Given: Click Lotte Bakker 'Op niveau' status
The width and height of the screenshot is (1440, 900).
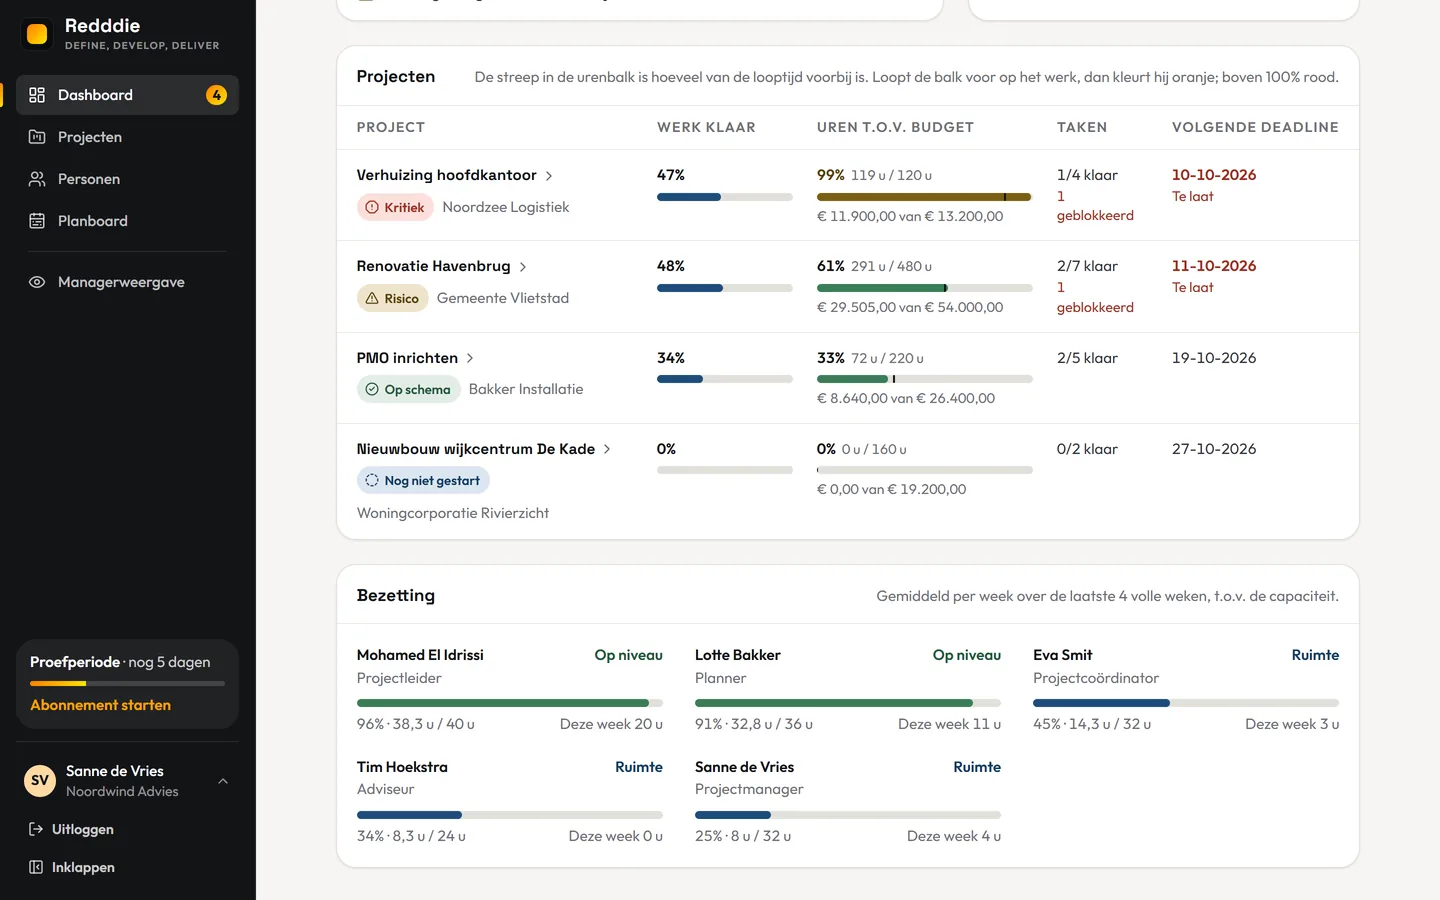Looking at the screenshot, I should pos(967,655).
